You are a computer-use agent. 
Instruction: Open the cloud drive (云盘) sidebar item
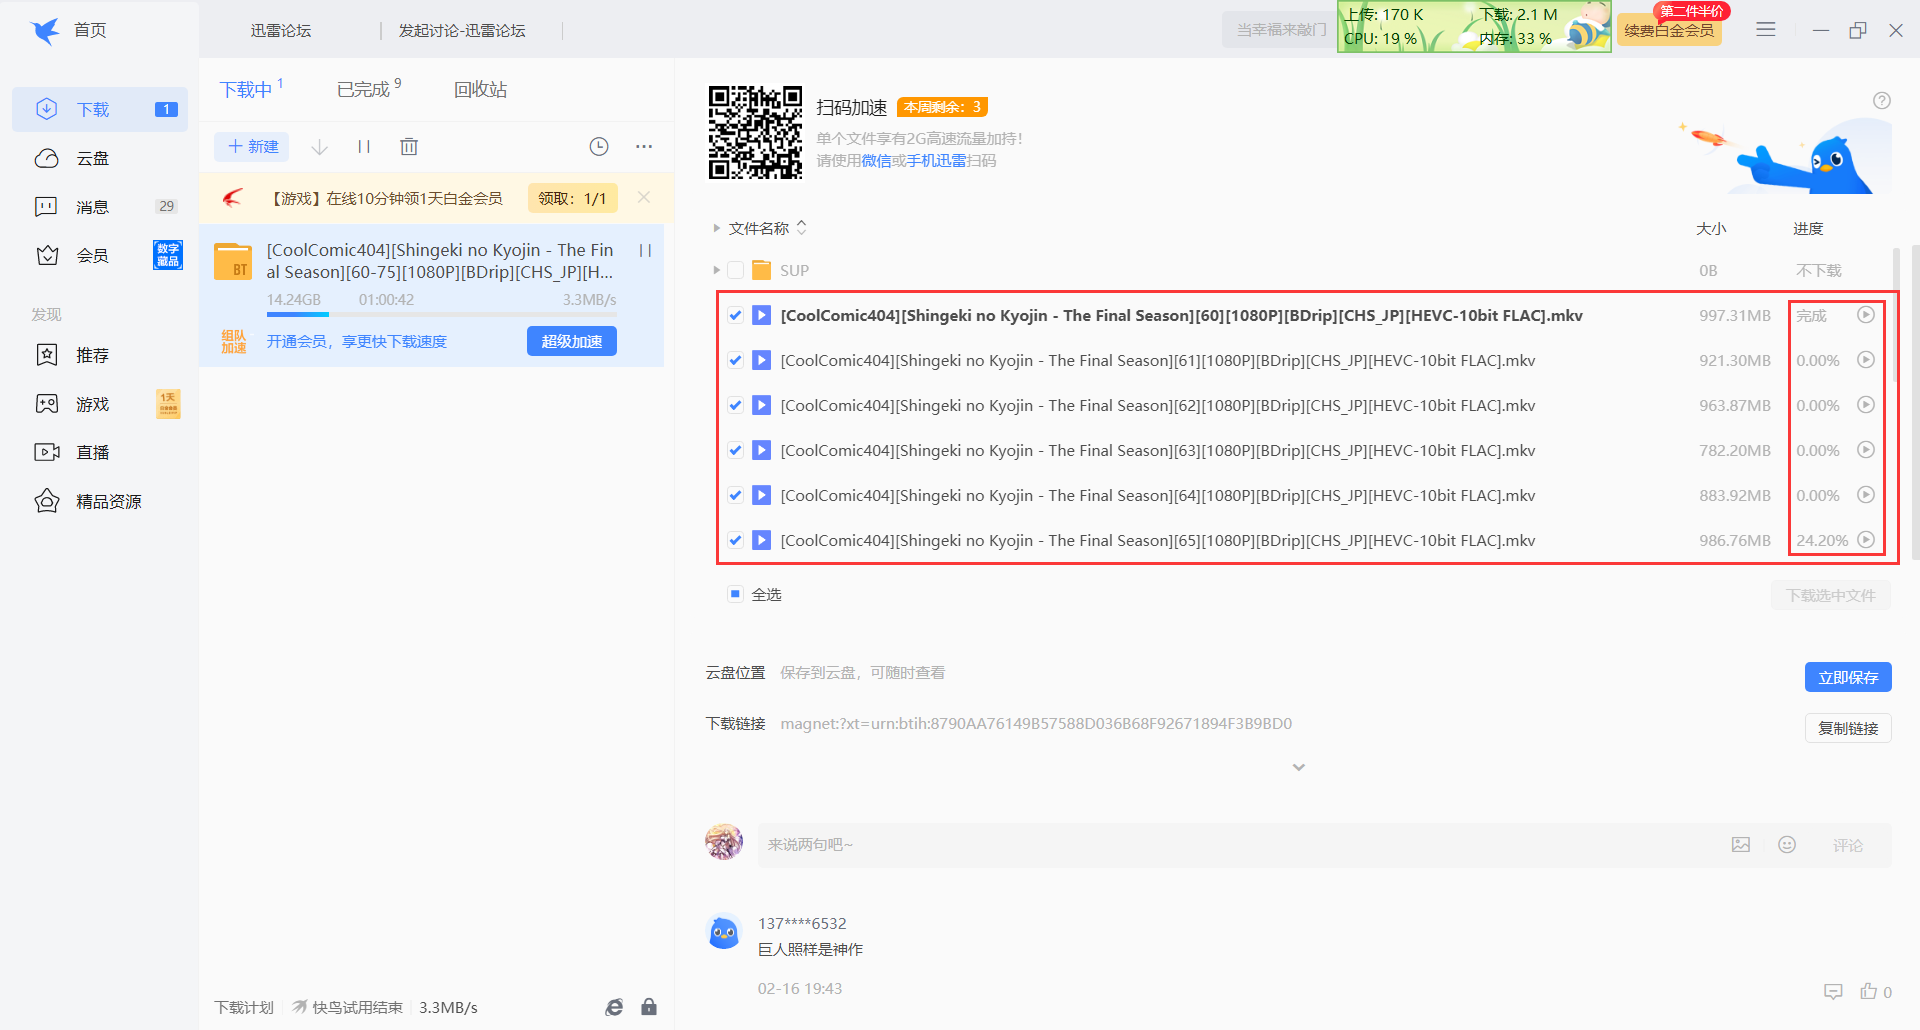click(x=93, y=159)
